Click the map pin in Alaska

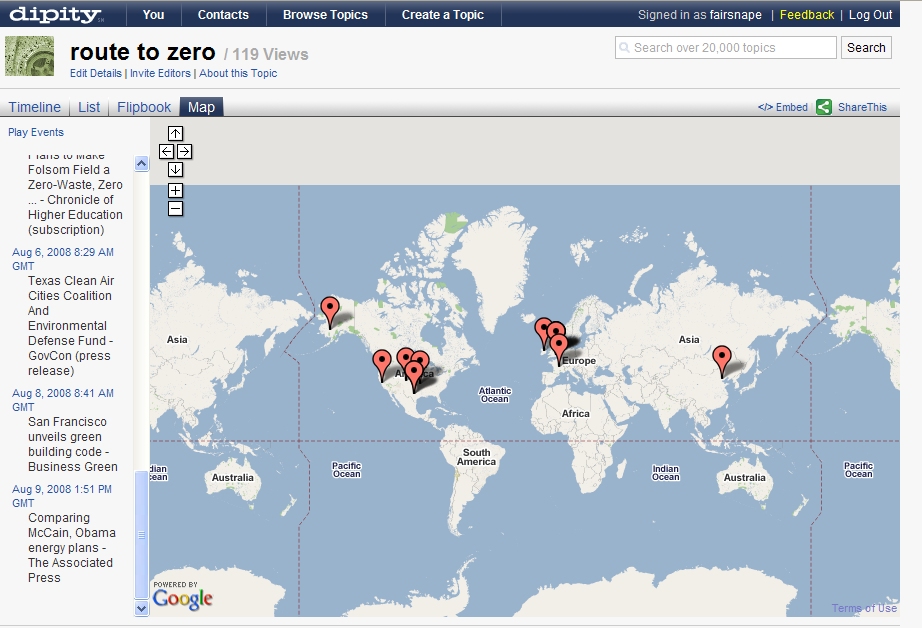[x=330, y=311]
